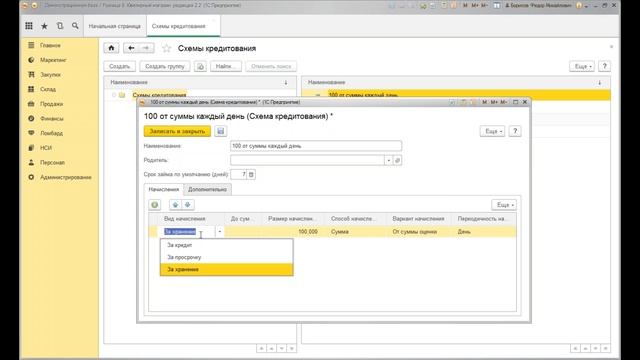
Task: Go back with the left arrow
Action: click(x=131, y=48)
